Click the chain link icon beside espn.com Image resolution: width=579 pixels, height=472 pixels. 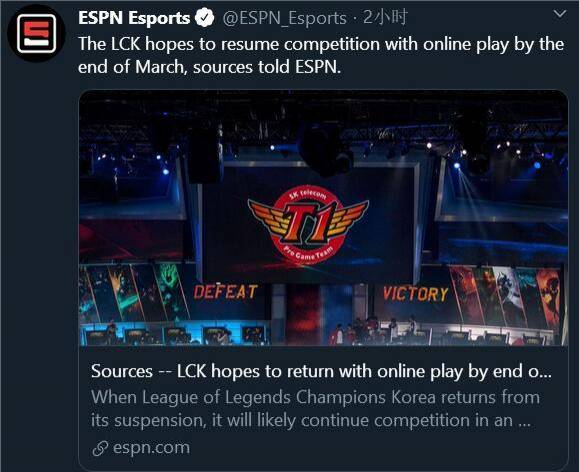100,448
